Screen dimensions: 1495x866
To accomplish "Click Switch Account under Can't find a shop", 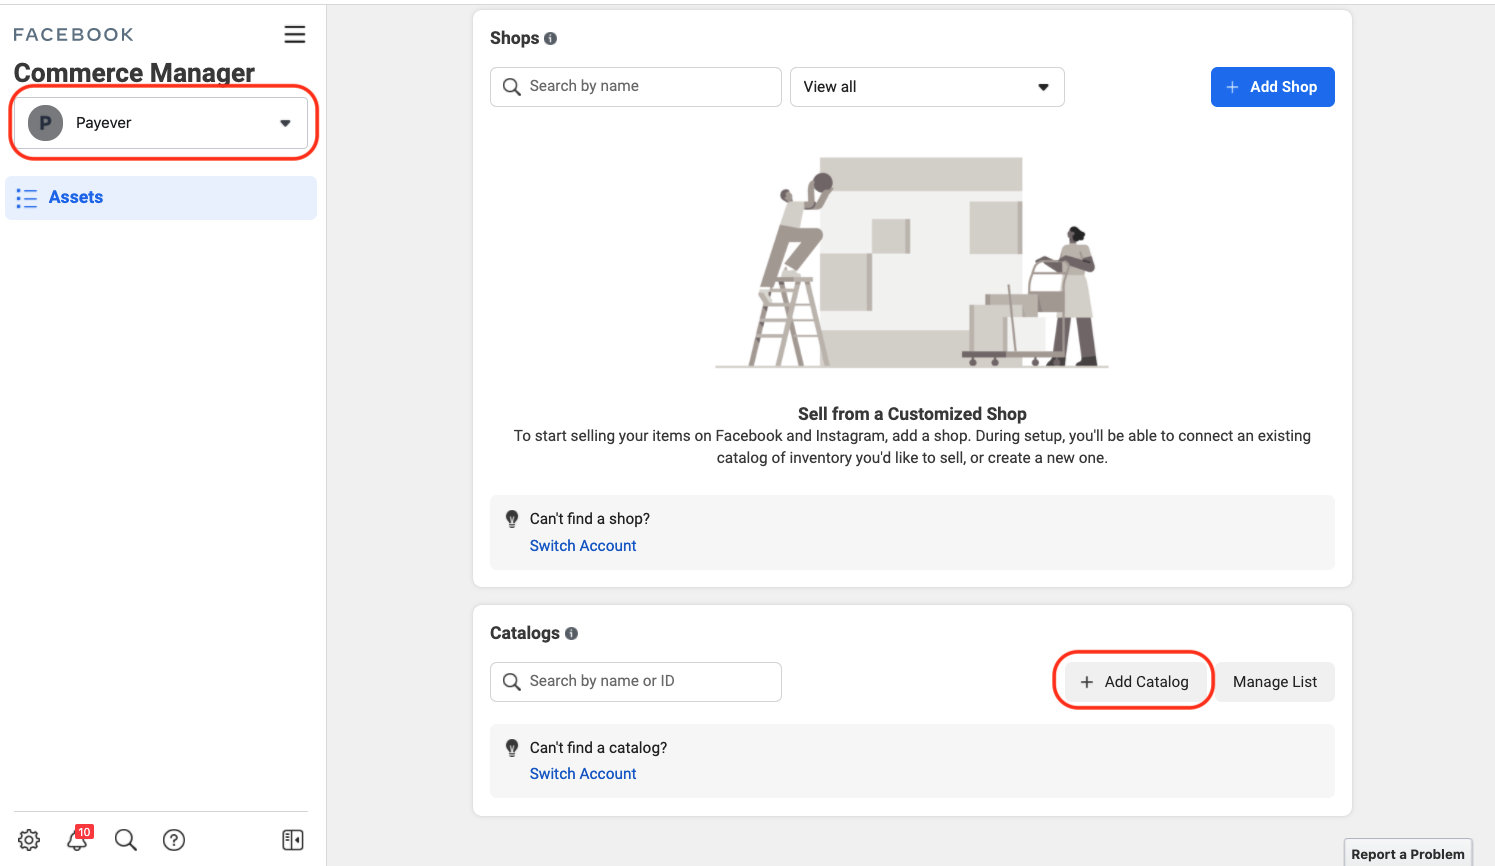I will 583,546.
